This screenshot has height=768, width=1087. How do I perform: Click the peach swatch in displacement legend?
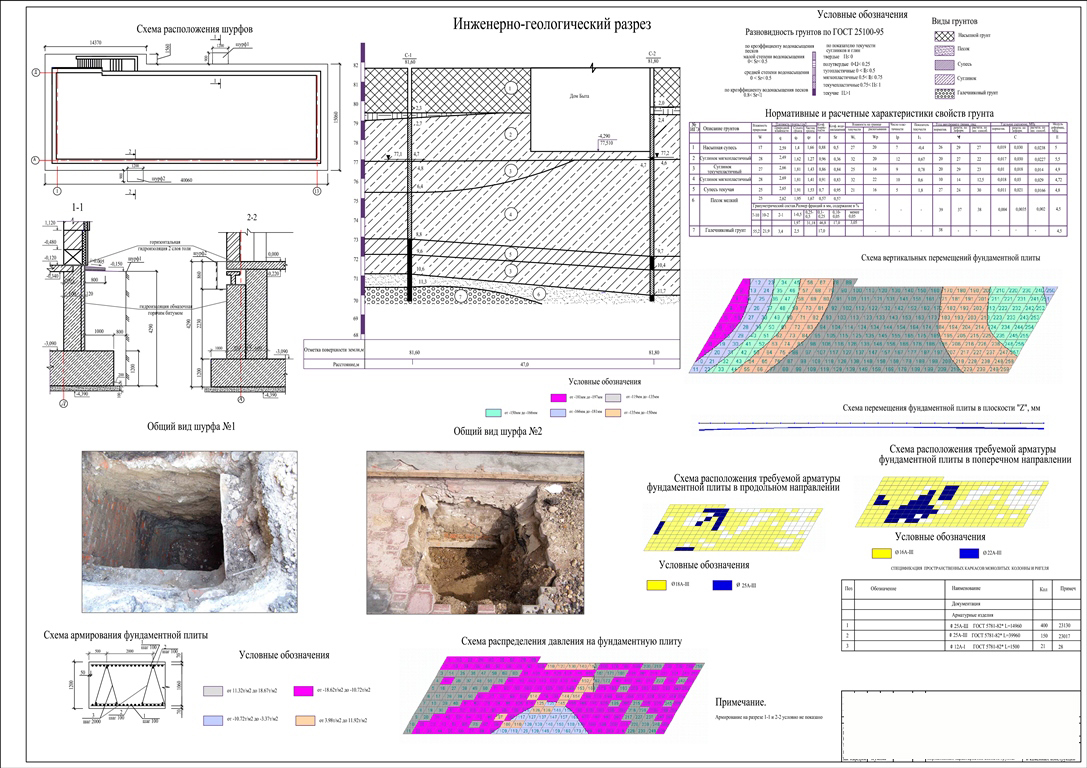click(612, 412)
